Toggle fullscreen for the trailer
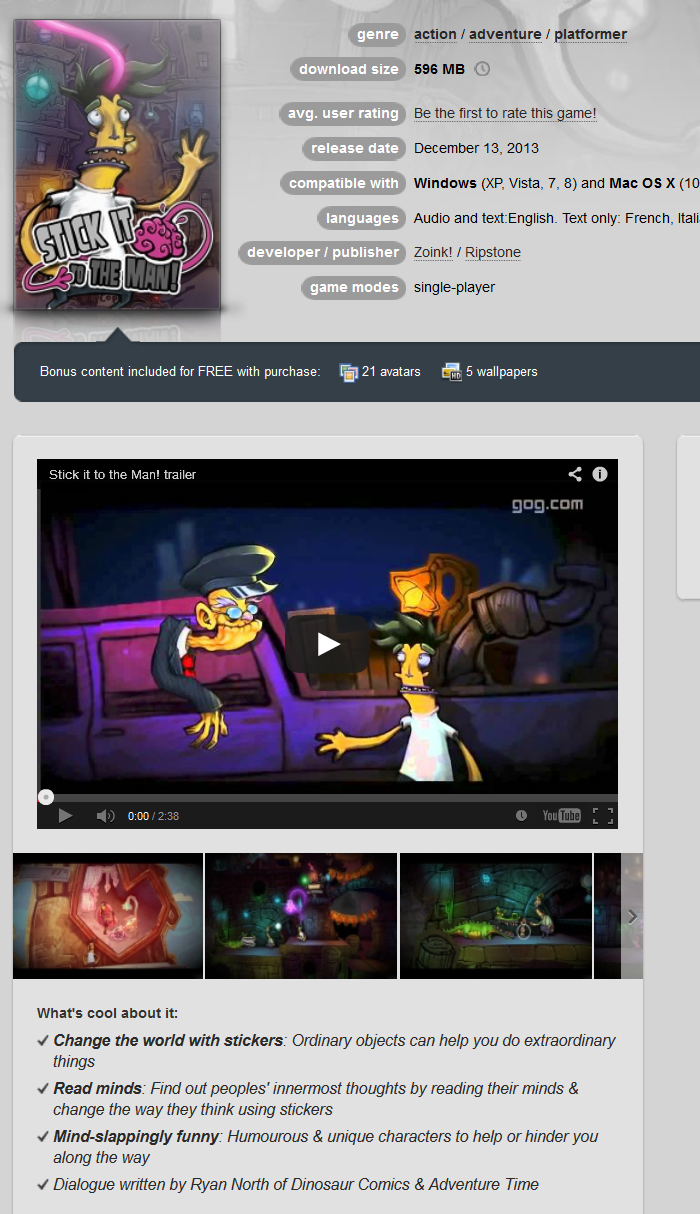This screenshot has width=700, height=1214. tap(603, 816)
